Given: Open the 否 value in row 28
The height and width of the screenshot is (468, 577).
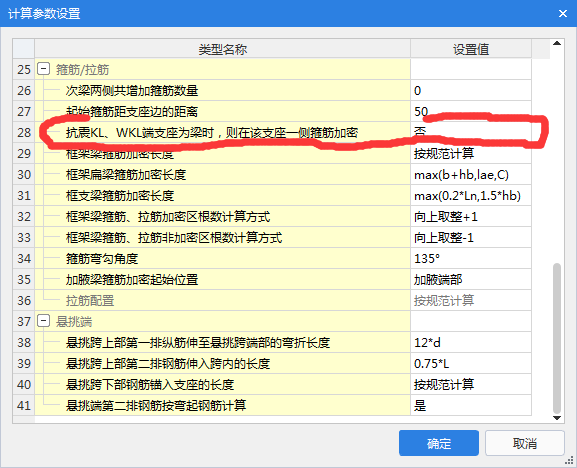Looking at the screenshot, I should click(x=471, y=132).
